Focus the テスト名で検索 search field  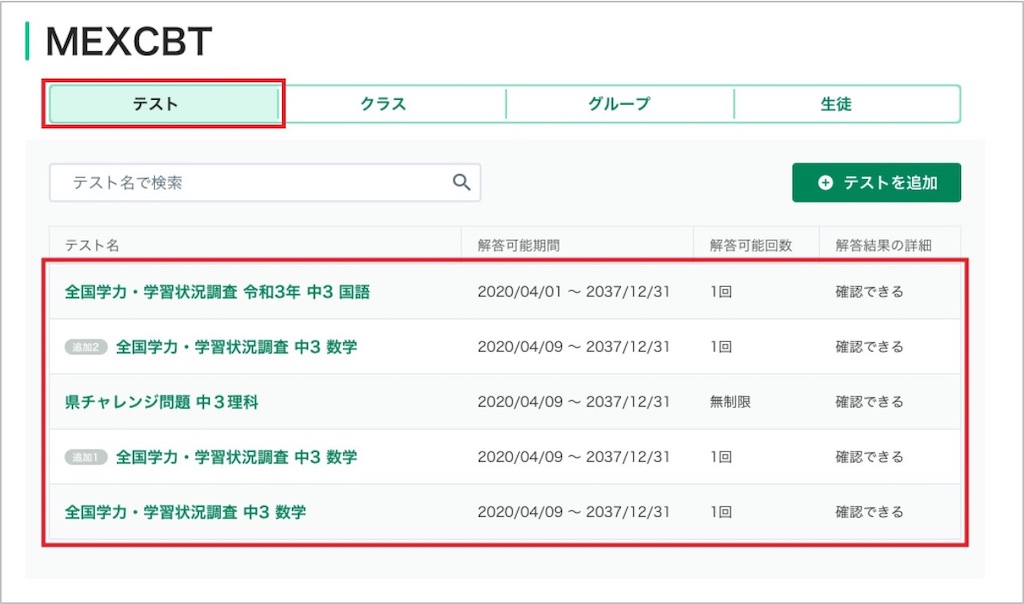pyautogui.click(x=264, y=183)
